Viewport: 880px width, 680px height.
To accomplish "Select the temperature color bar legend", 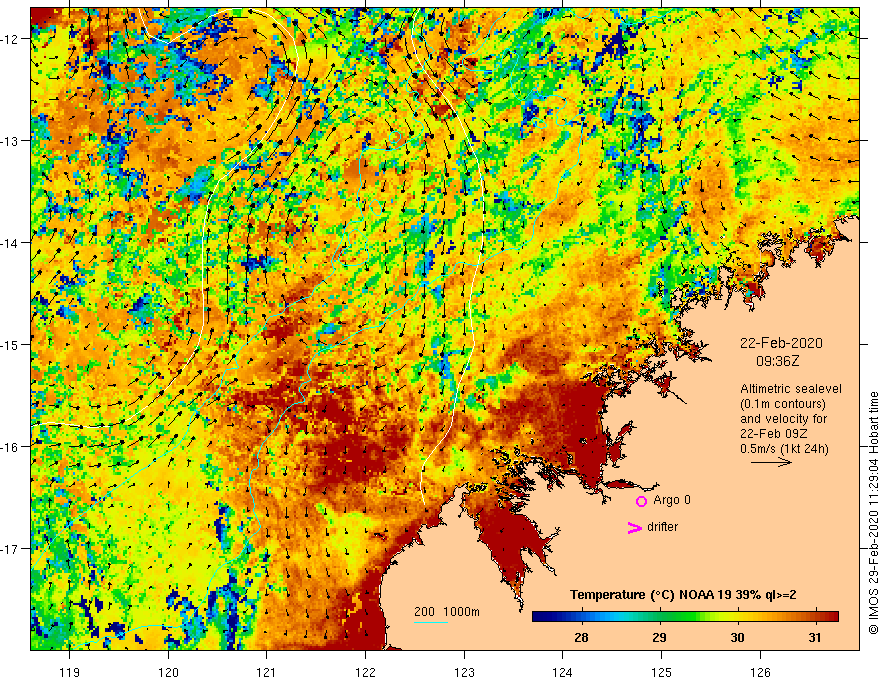I will click(685, 616).
